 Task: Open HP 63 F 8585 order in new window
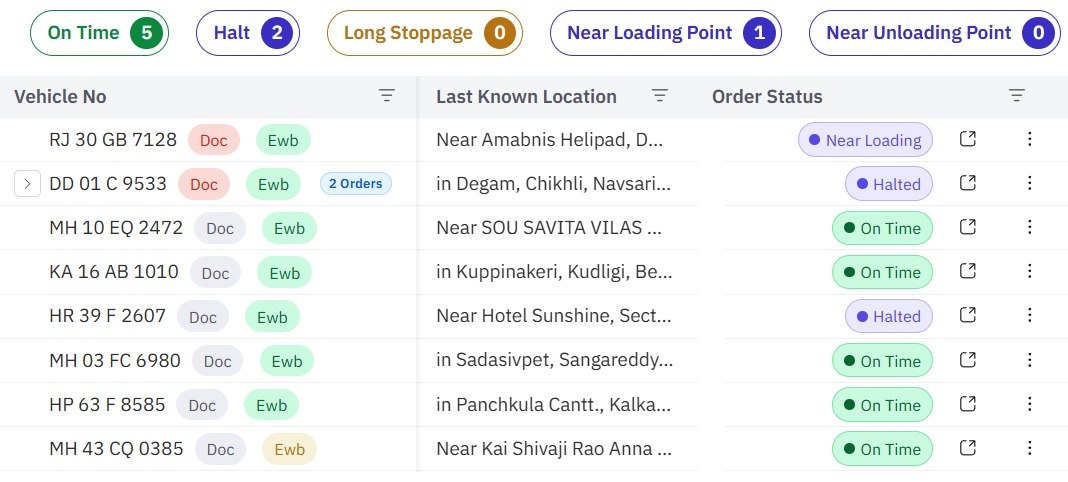pos(968,404)
